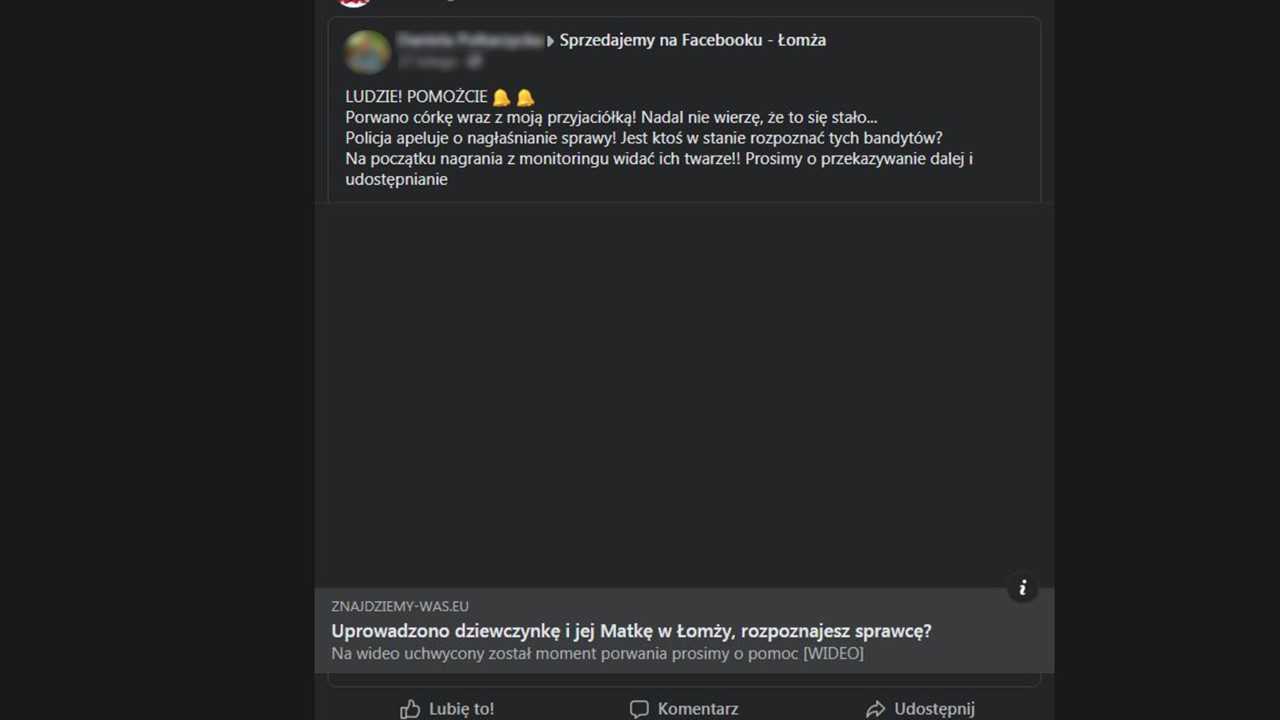Image resolution: width=1280 pixels, height=720 pixels.
Task: Open headline Uprowadzono dziewczynkę i jej Matkę
Action: [631, 631]
